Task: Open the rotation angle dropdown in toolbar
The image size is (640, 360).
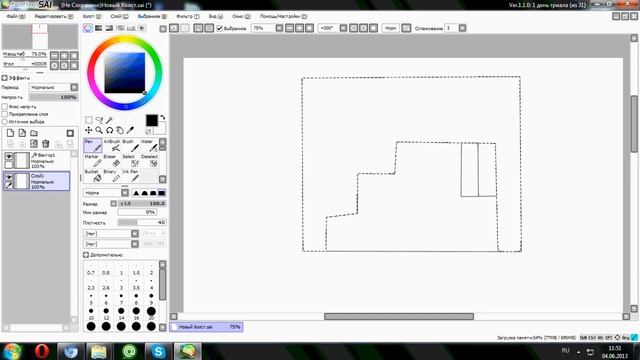Action: point(343,28)
